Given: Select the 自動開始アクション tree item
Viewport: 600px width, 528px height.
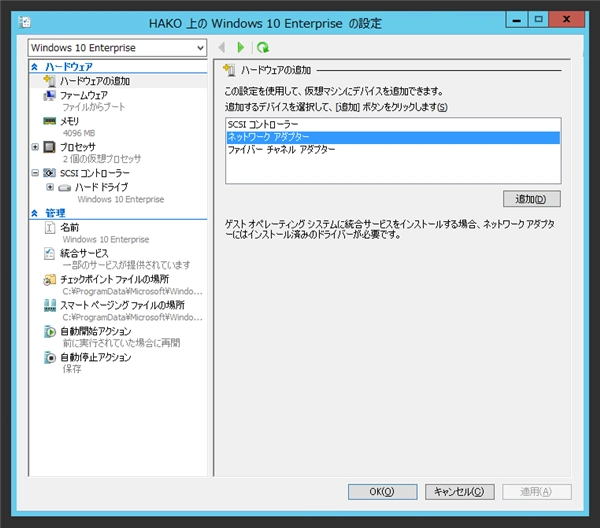Looking at the screenshot, I should point(96,331).
